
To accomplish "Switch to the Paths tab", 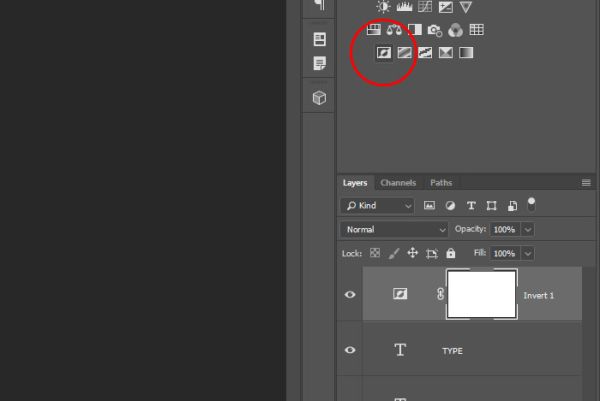I will click(x=441, y=183).
